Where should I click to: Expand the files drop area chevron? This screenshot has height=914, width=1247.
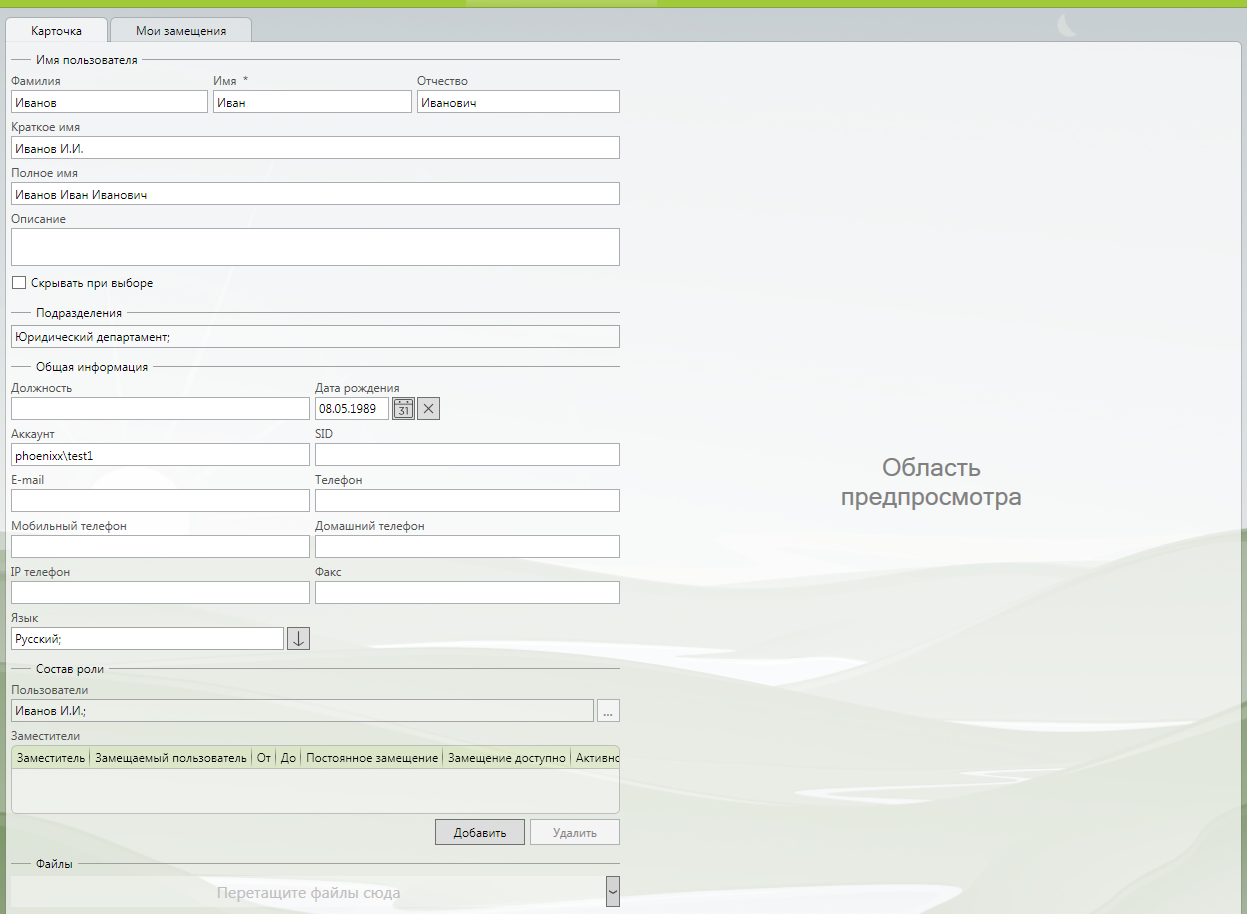[x=613, y=891]
